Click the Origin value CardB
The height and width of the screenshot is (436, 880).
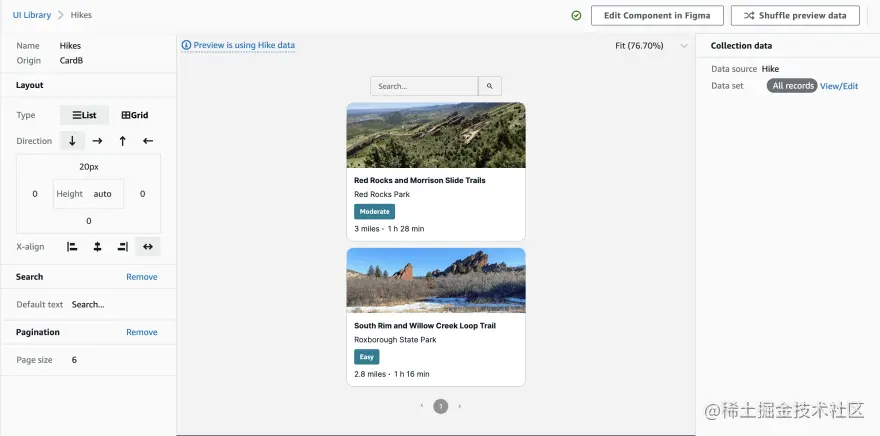point(71,60)
